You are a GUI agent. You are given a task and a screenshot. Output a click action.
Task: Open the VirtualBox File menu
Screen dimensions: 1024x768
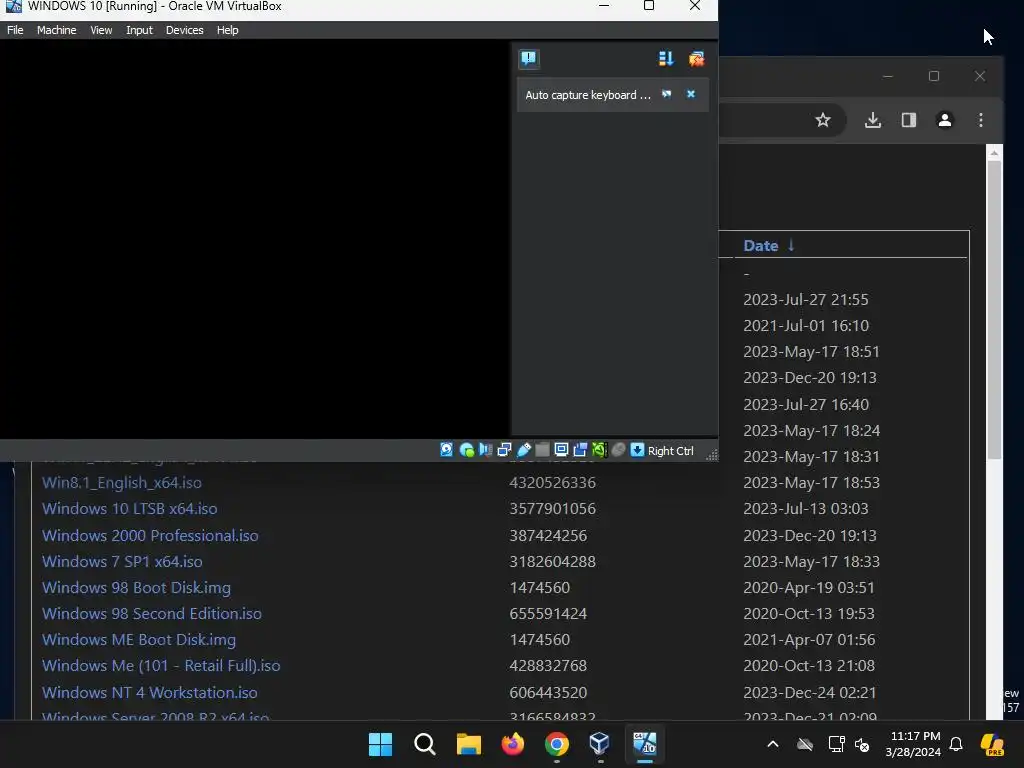(15, 30)
